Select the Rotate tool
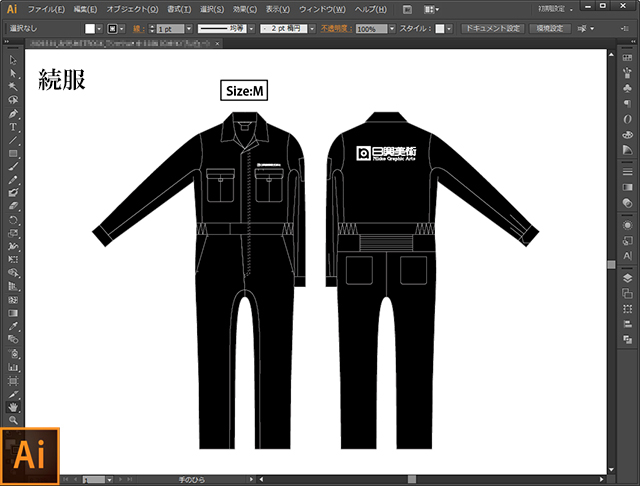Viewport: 640px width, 486px height. pyautogui.click(x=13, y=220)
